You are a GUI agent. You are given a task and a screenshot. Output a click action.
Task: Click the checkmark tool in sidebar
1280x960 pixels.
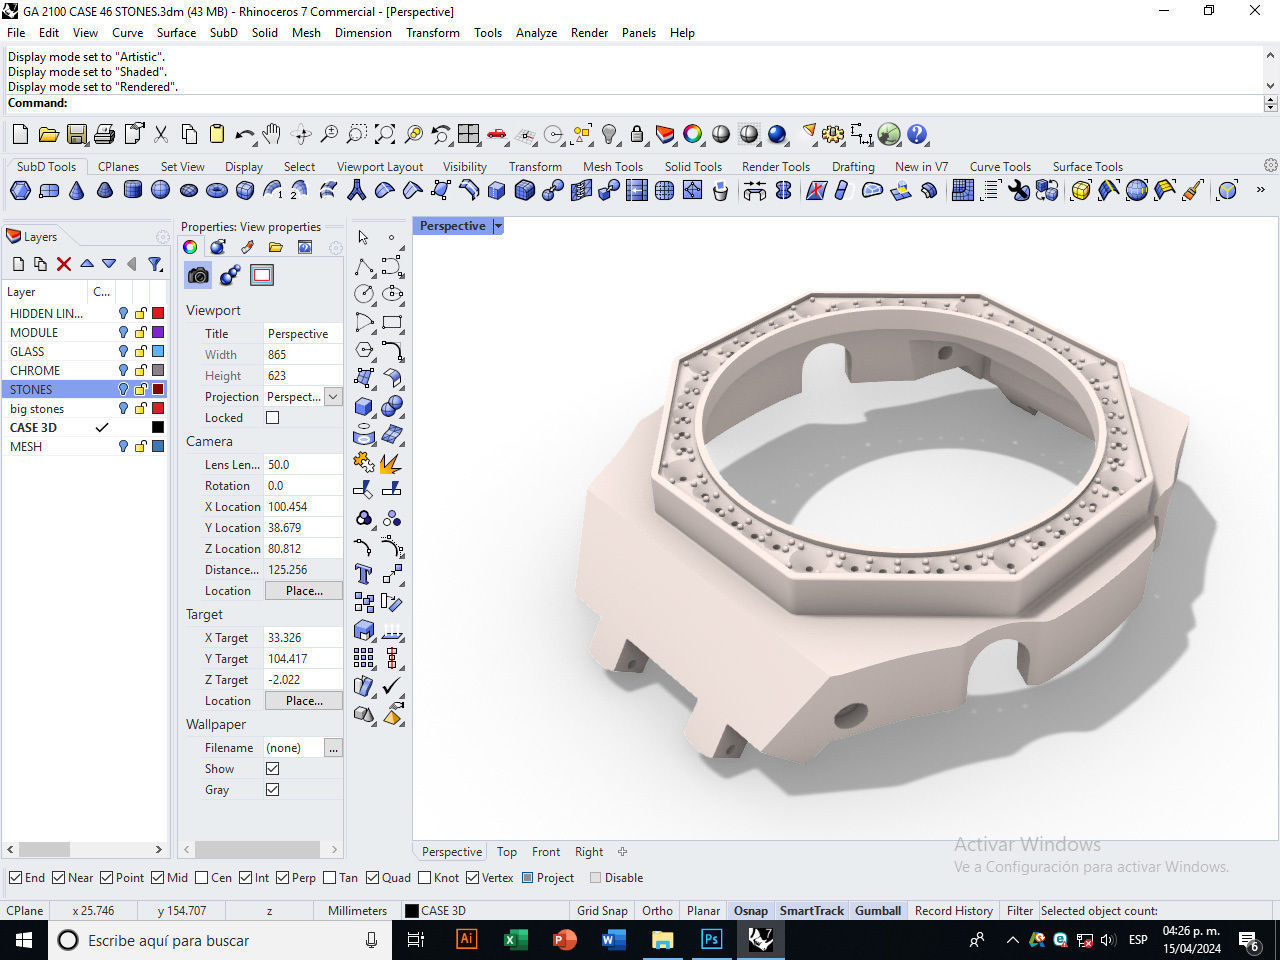[392, 686]
